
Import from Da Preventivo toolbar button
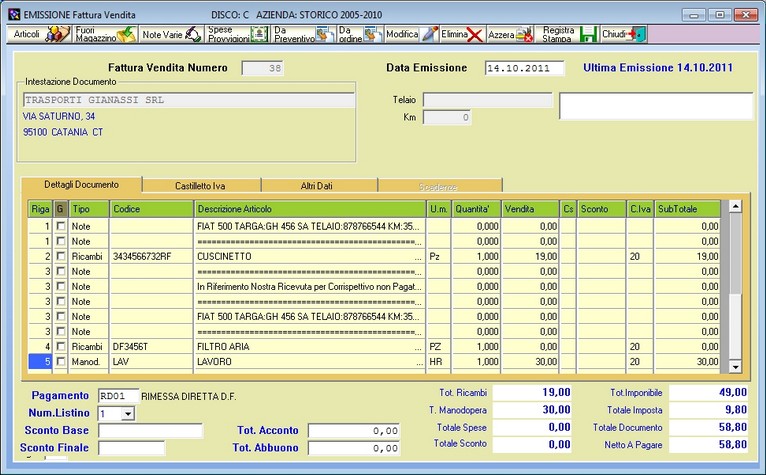304,34
